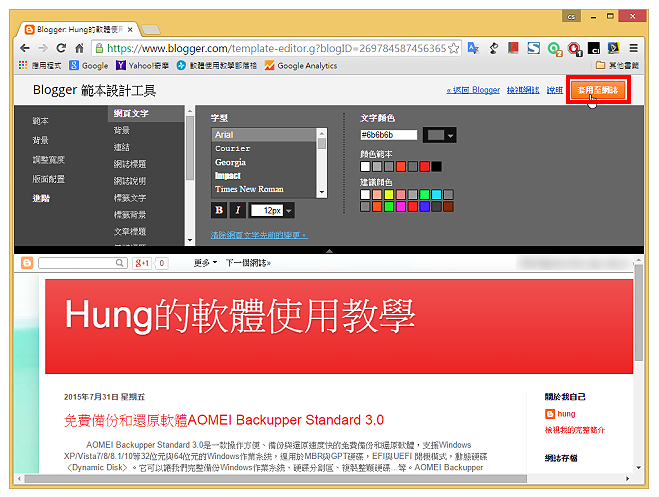Viewport: 659px width, 497px height.
Task: Open the AOMEI Backupper Standard 3.0 post title
Action: 224,420
